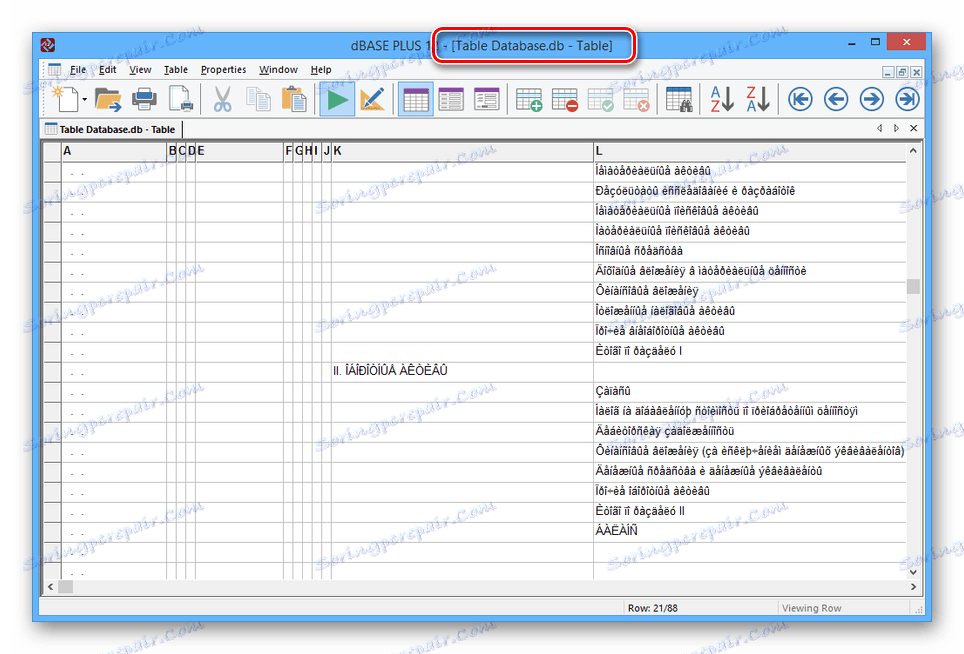Click the tab scroll left arrow
This screenshot has height=654, width=964.
(x=879, y=128)
